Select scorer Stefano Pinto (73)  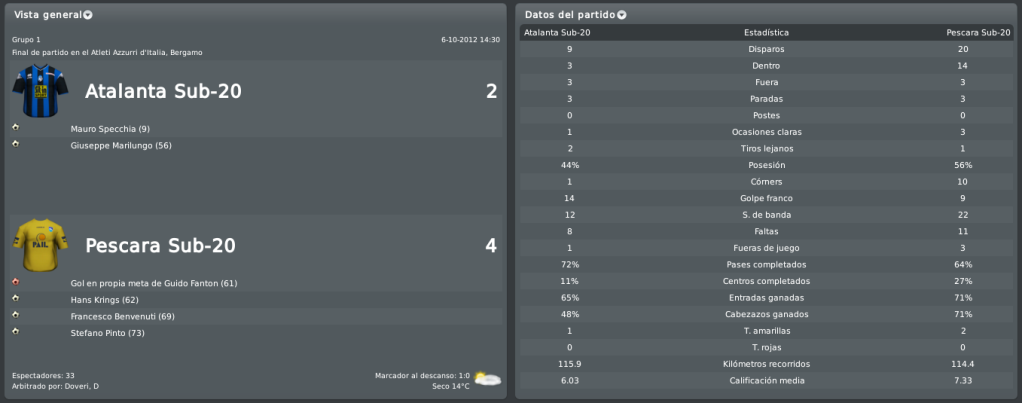click(x=108, y=333)
